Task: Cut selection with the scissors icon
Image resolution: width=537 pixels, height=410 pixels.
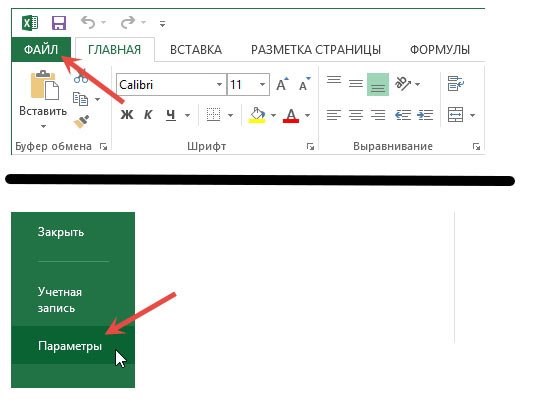Action: [x=81, y=76]
